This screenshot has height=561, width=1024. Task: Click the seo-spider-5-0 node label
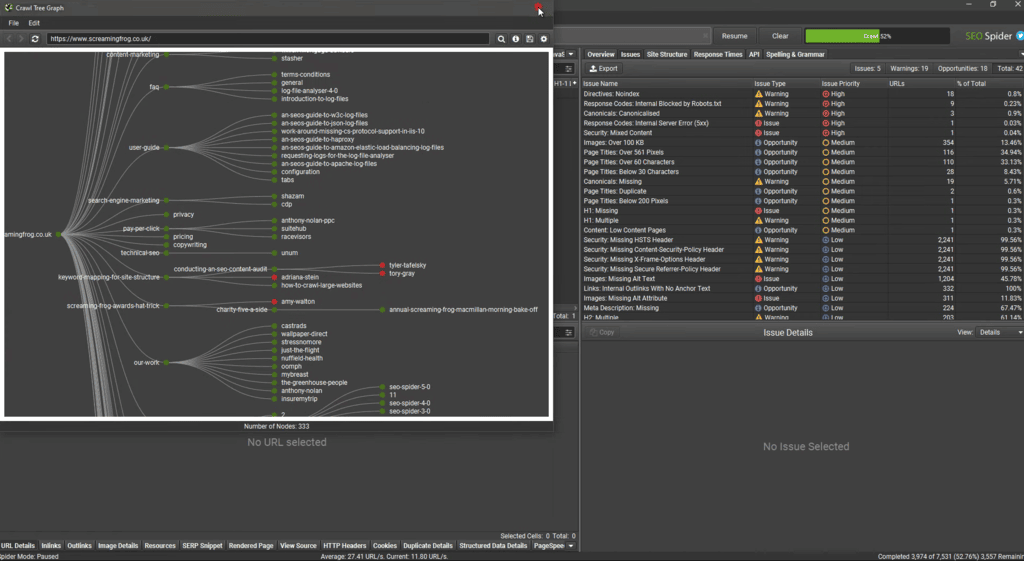tap(409, 387)
